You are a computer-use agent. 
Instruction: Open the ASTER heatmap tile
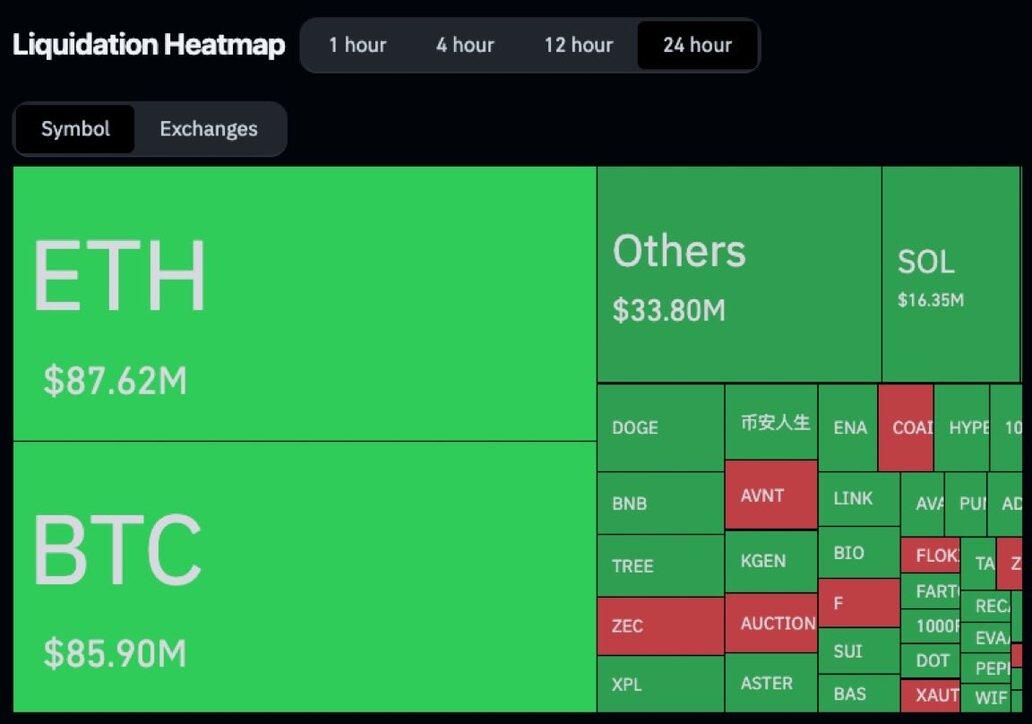click(x=770, y=683)
